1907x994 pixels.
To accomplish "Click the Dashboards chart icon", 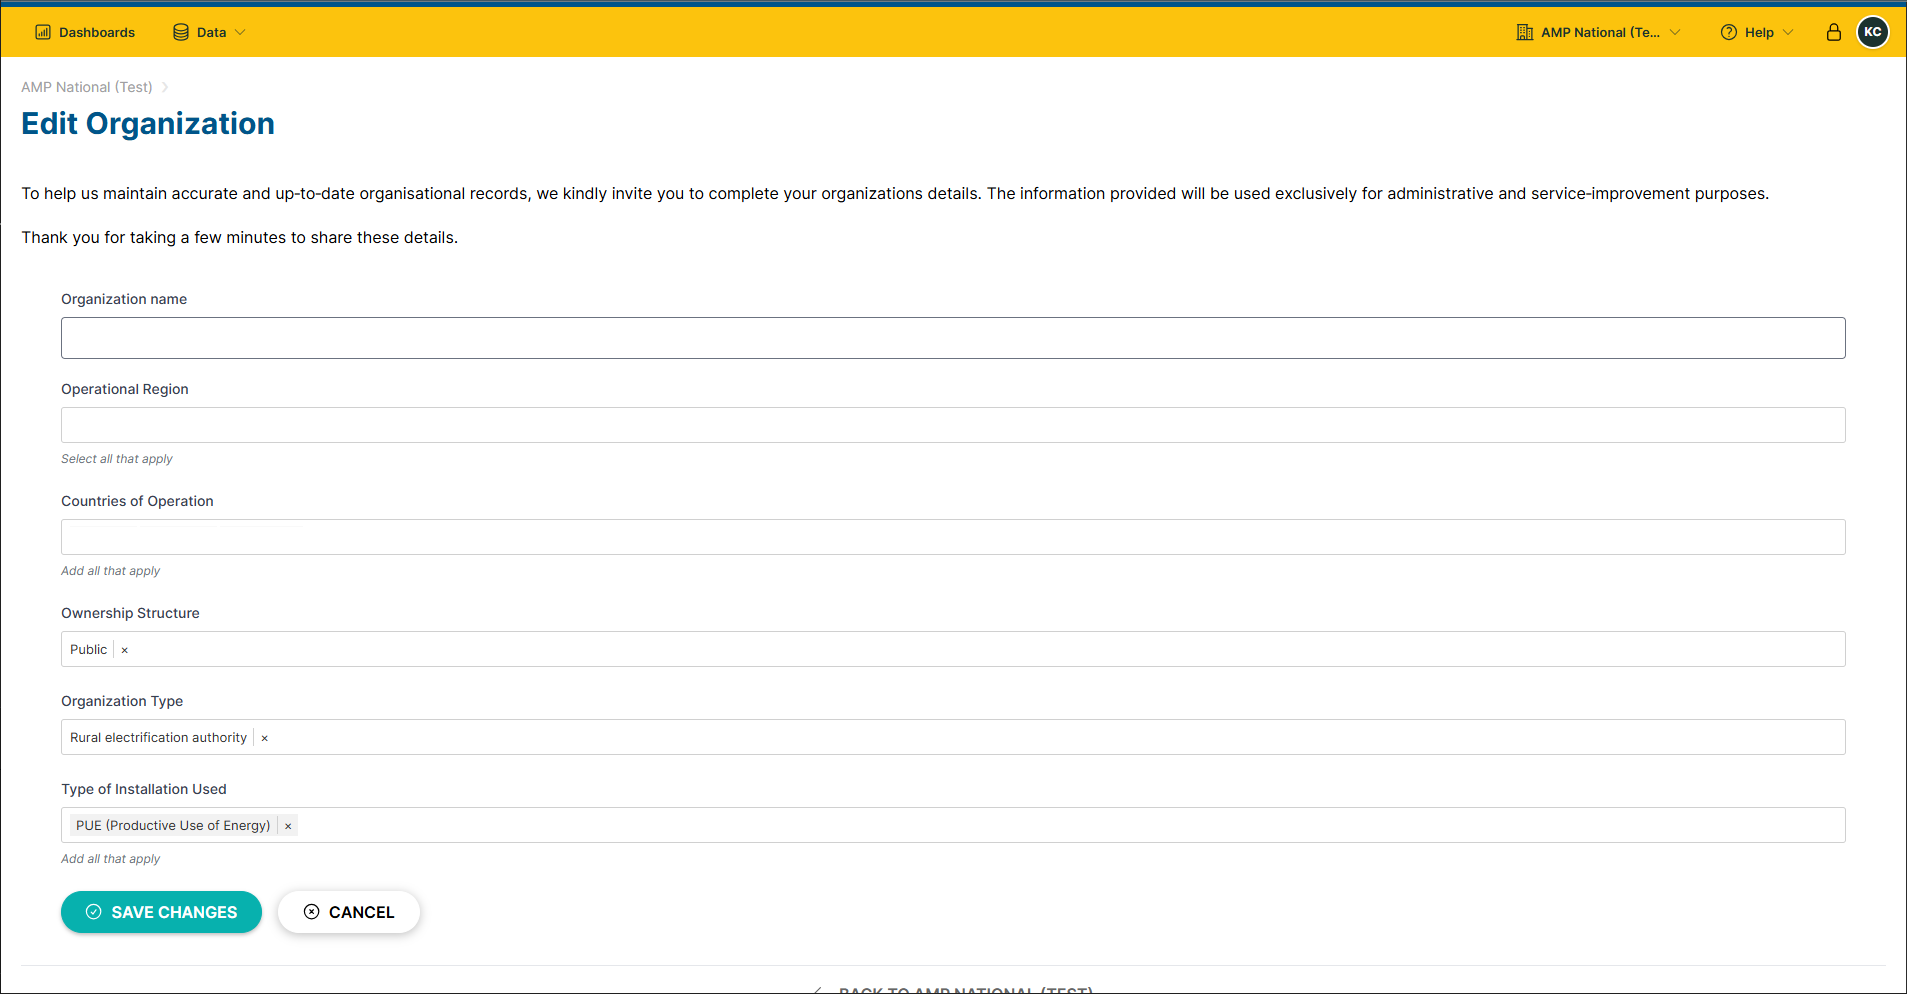I will 43,32.
